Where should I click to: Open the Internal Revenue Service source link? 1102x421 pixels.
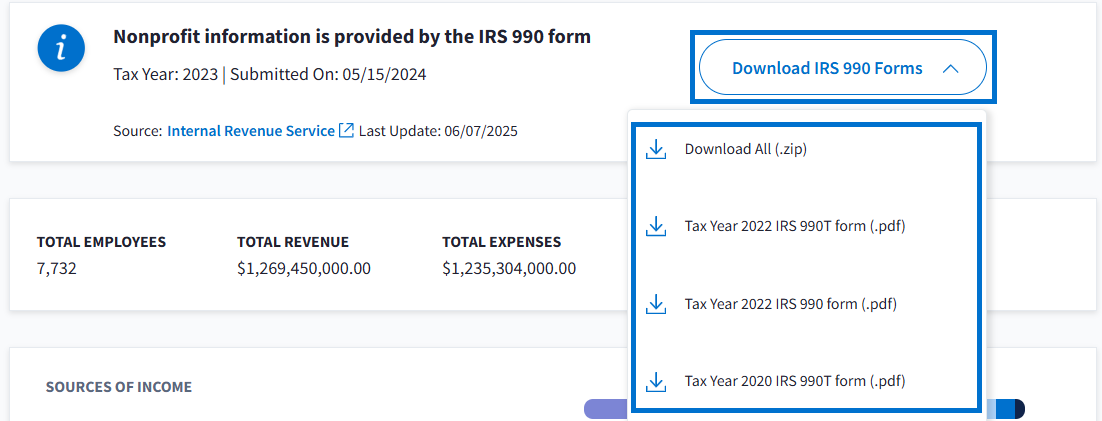point(250,131)
